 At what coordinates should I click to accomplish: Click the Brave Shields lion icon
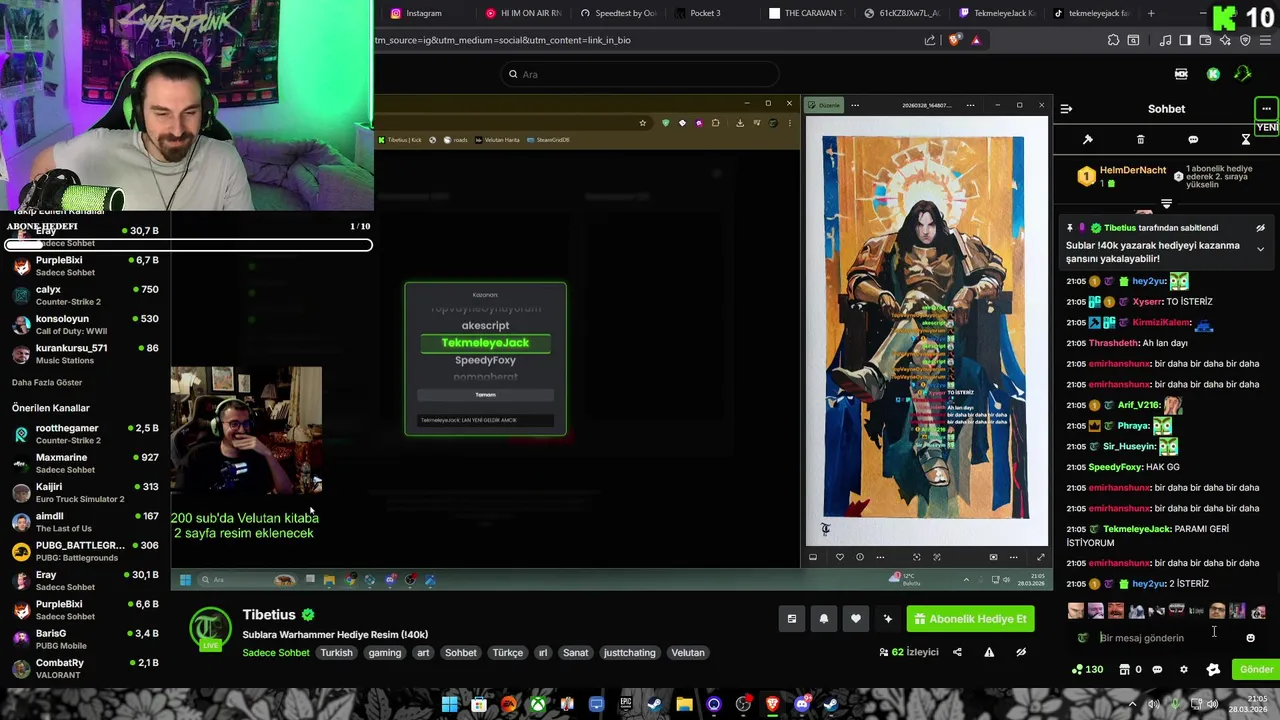[954, 40]
